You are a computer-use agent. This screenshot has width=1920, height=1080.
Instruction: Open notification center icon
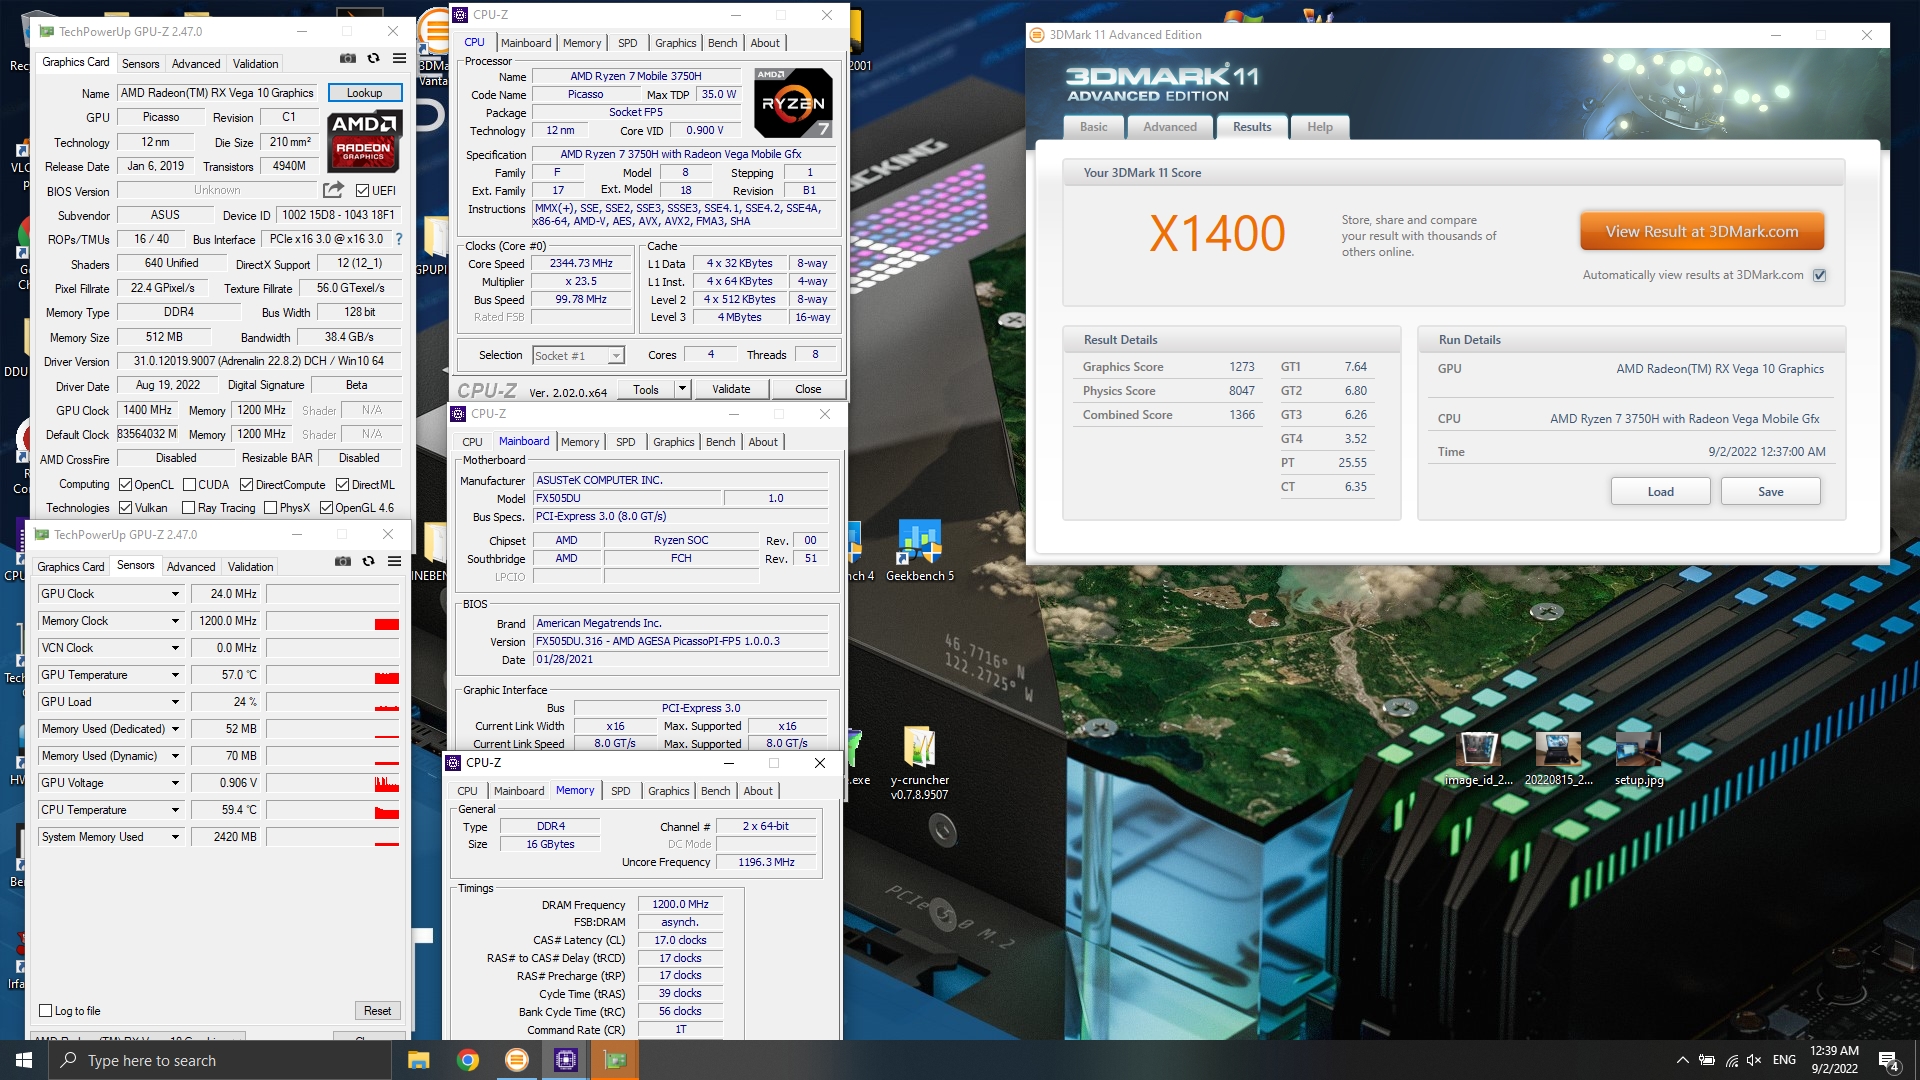point(1888,1060)
